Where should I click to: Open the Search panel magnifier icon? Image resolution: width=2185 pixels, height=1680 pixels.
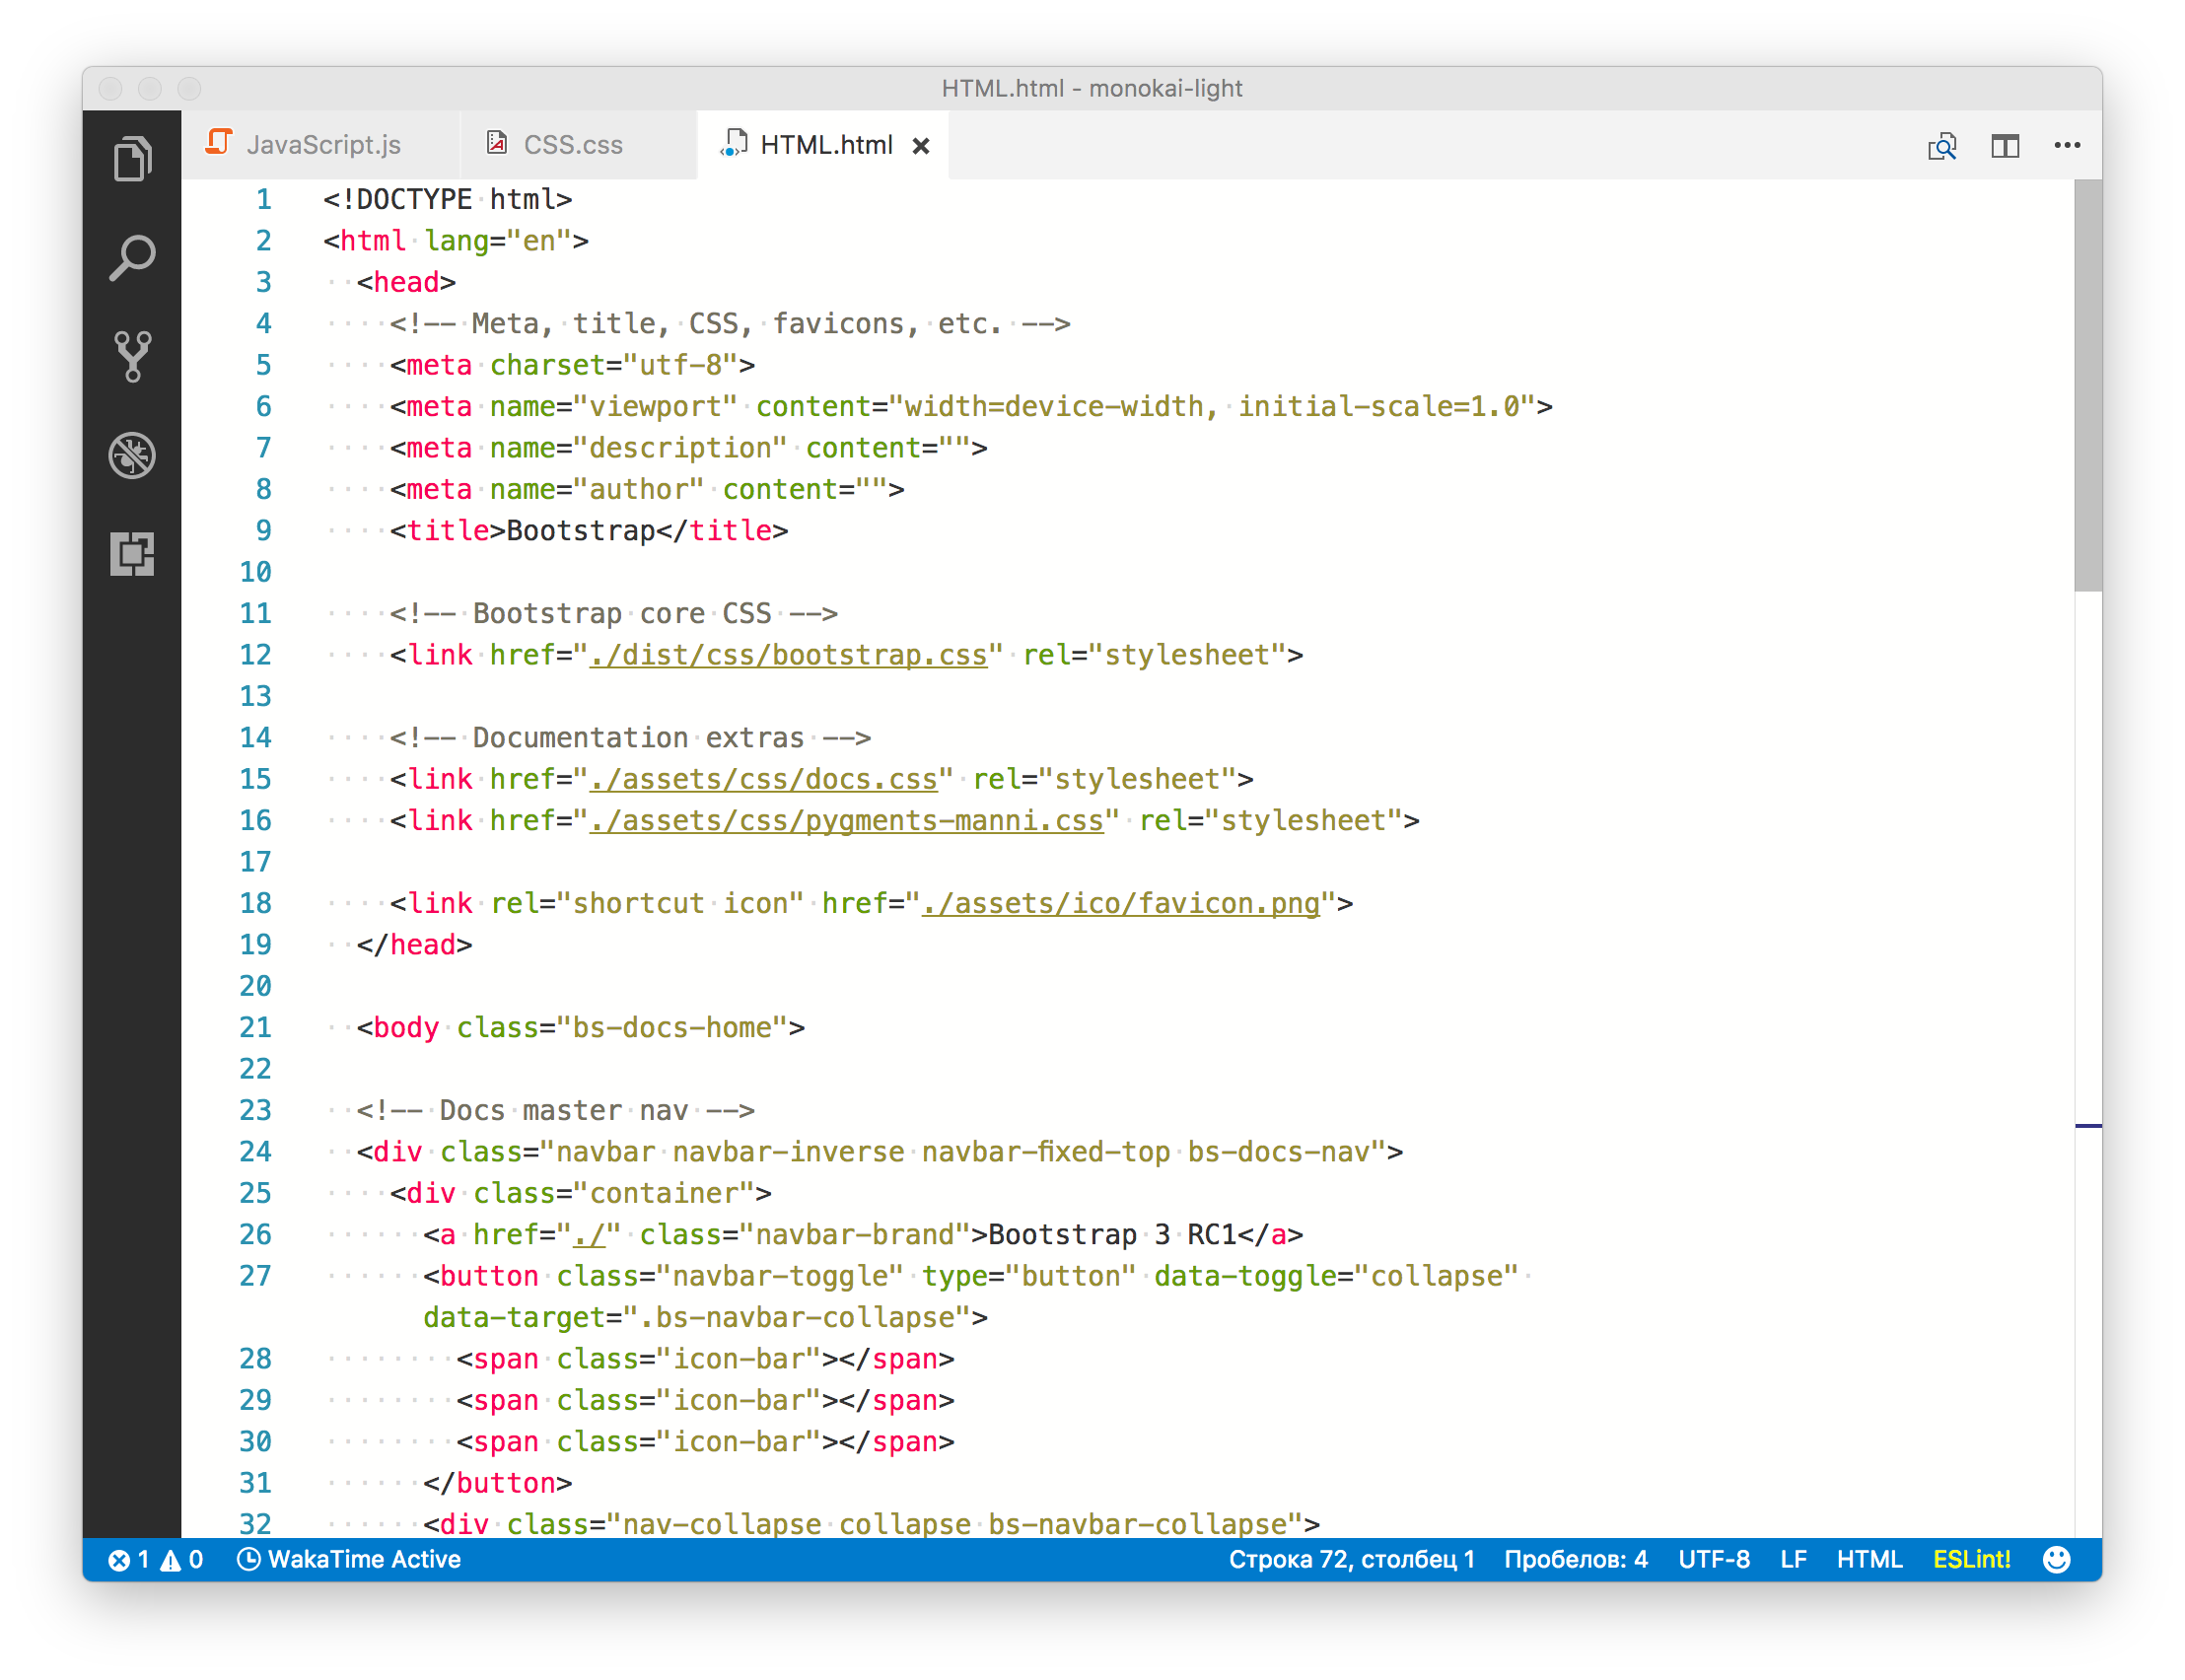coord(132,258)
